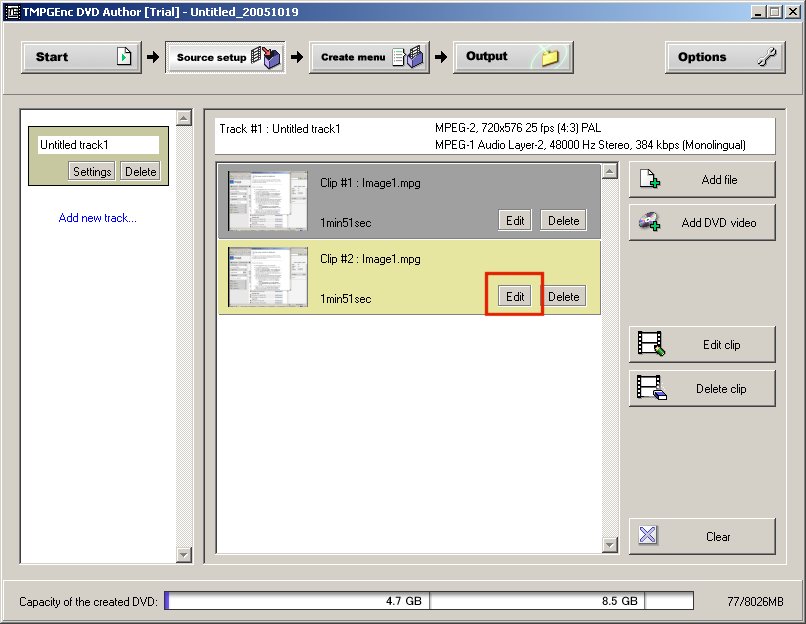Click the menu list icon on Create menu
Viewport: 806px width, 624px height.
pyautogui.click(x=408, y=57)
